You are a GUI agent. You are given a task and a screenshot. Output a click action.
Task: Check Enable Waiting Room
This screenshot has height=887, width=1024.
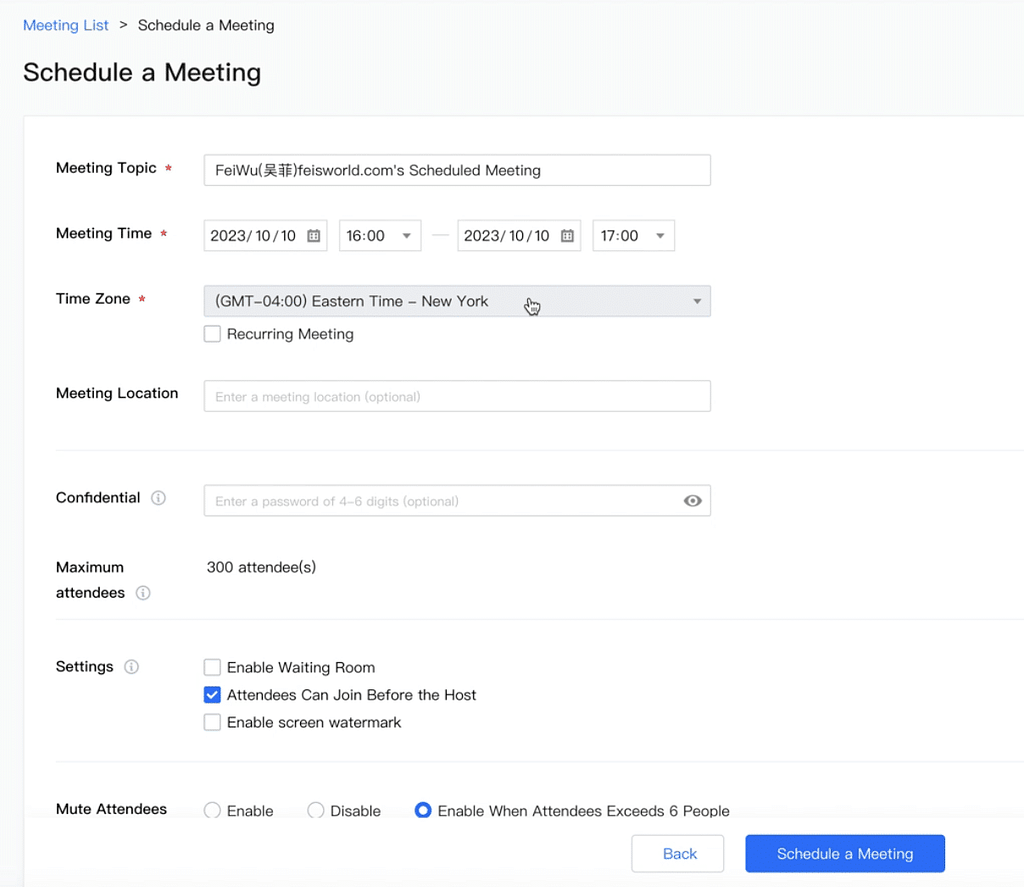[212, 667]
